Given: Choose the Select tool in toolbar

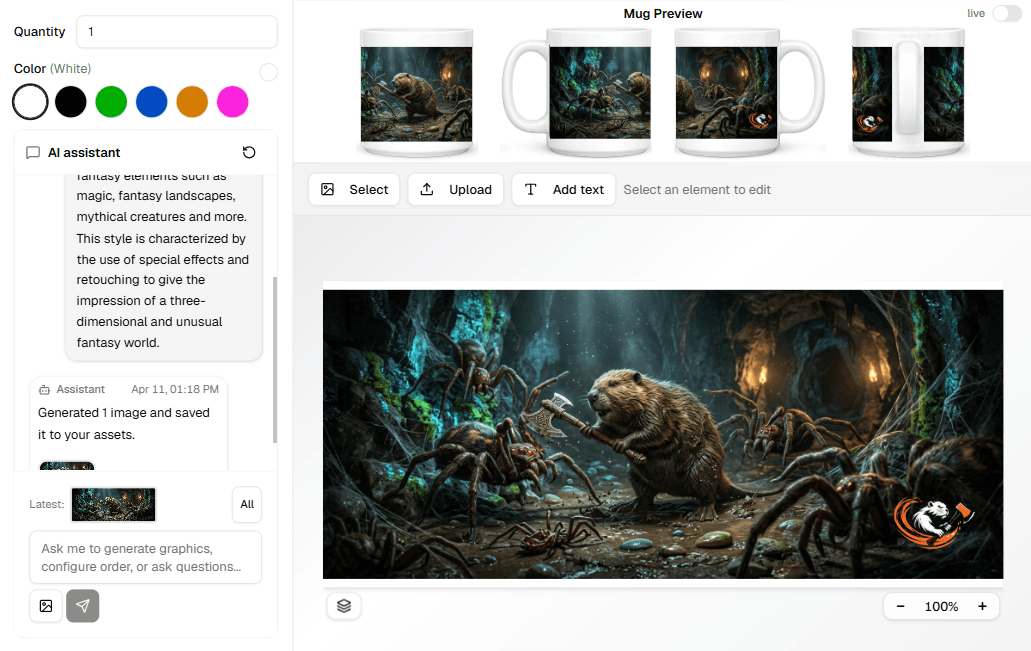Looking at the screenshot, I should coord(355,189).
